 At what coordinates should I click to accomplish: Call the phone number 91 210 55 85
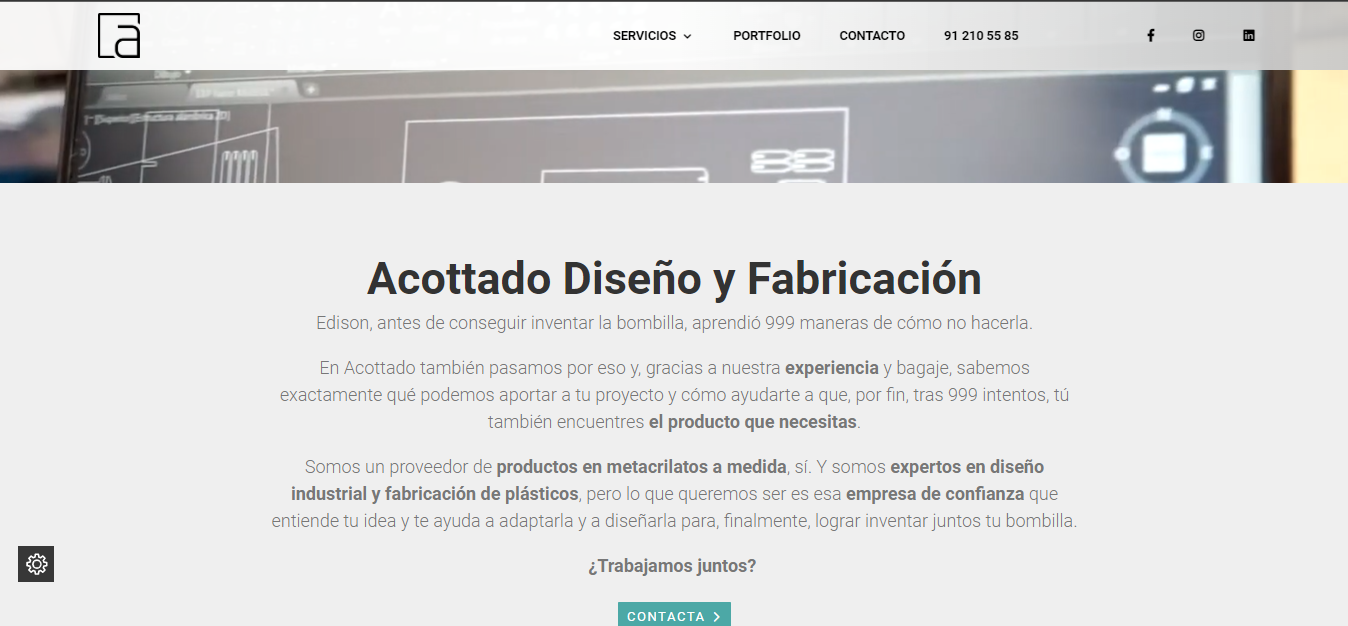click(x=981, y=36)
